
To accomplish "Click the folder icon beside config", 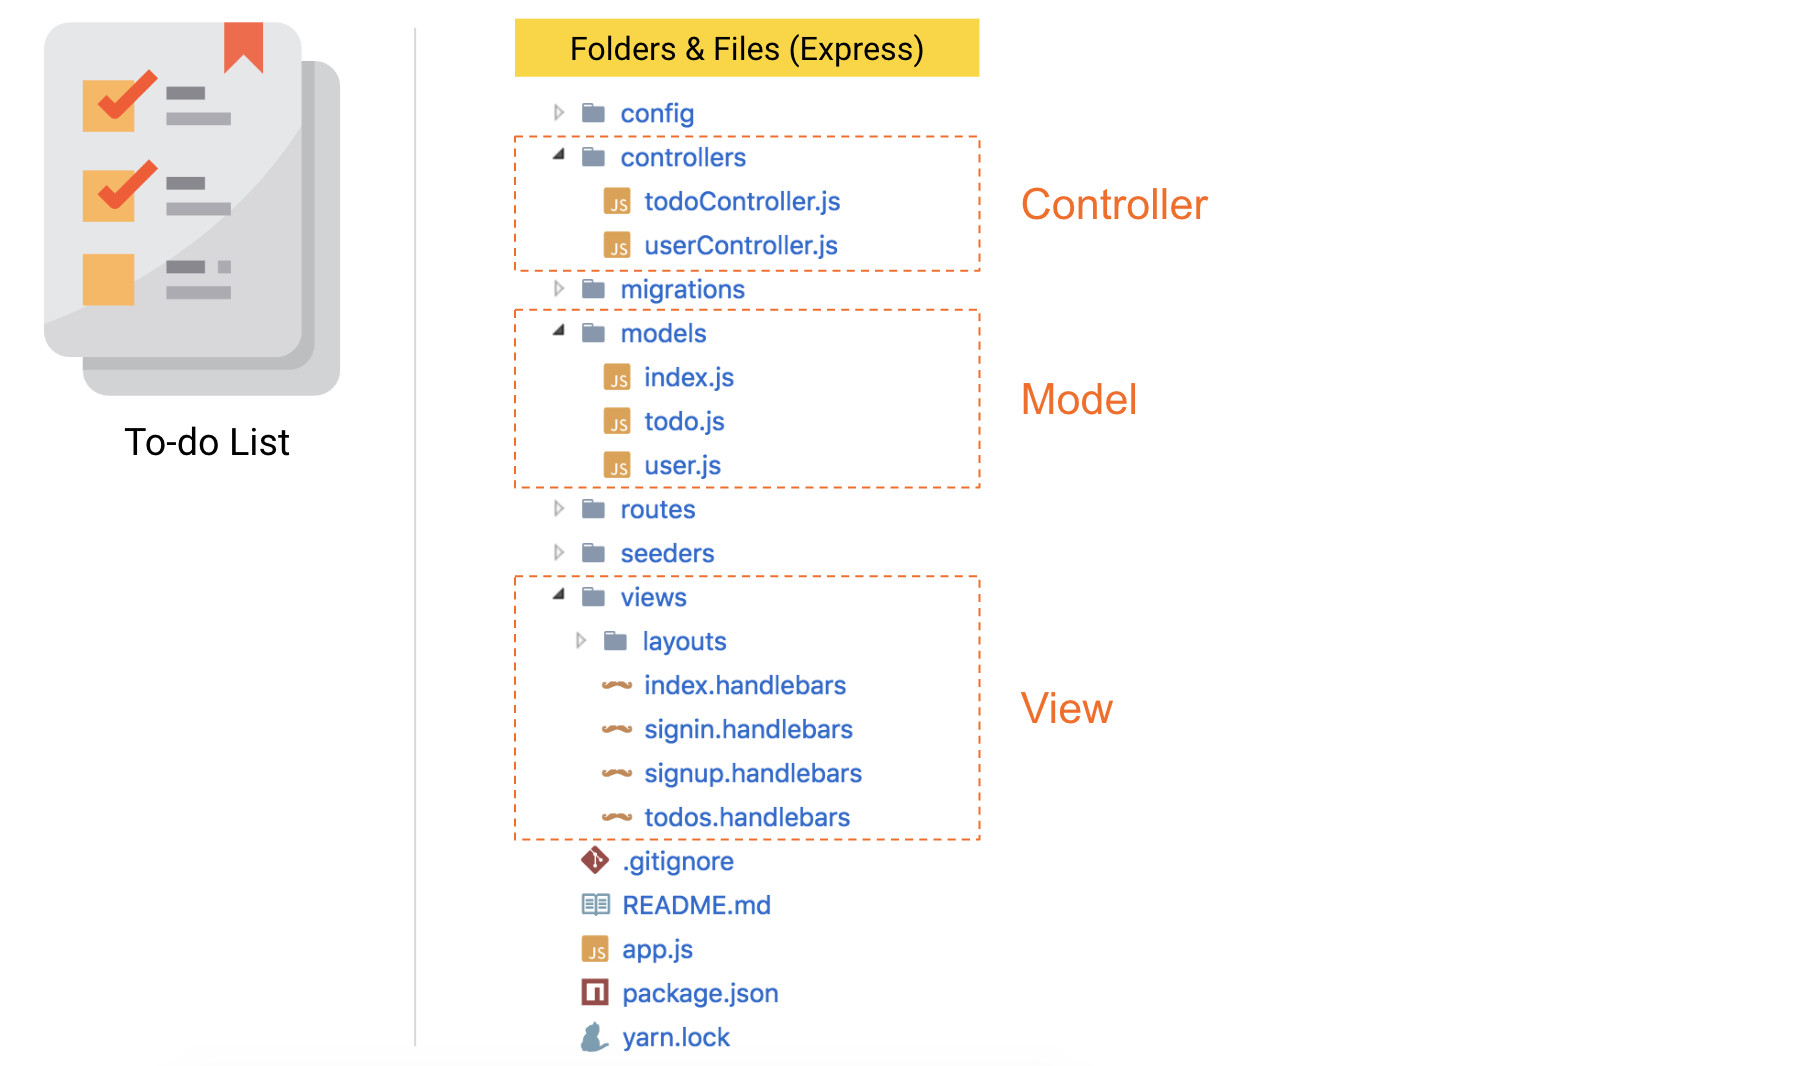I will tap(594, 112).
